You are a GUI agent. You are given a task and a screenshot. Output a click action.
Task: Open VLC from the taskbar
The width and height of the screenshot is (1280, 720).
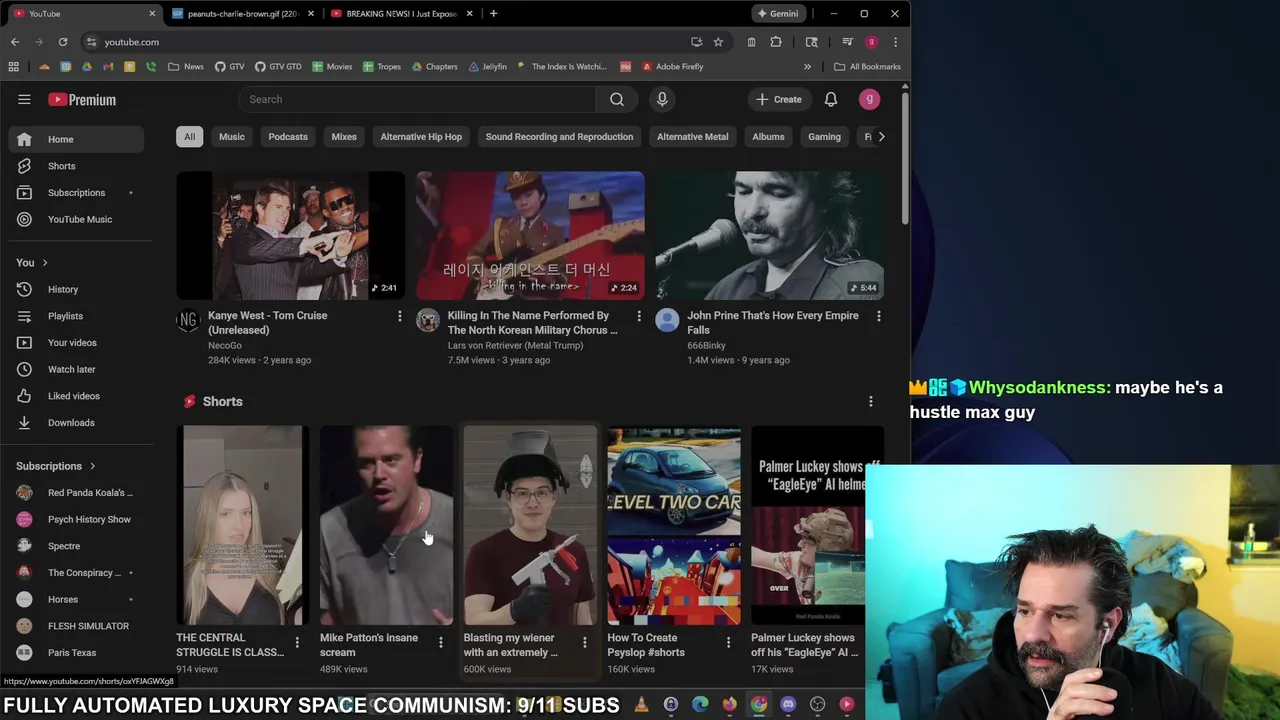coord(641,704)
